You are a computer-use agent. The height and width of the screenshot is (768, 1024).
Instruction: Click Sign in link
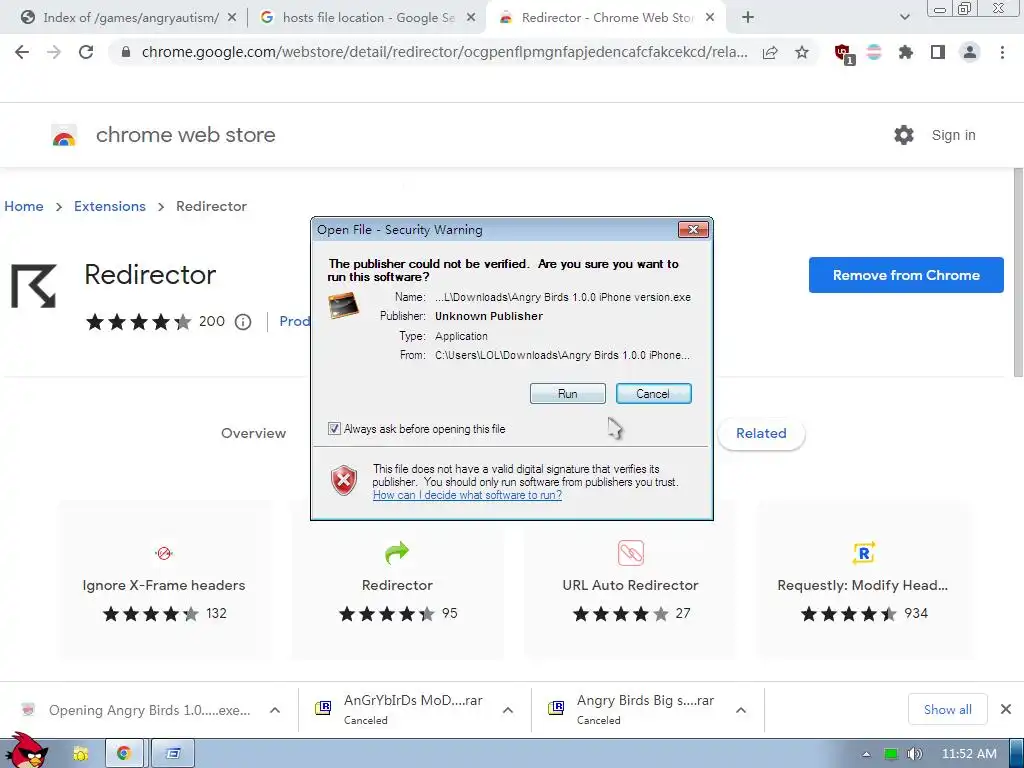point(953,135)
